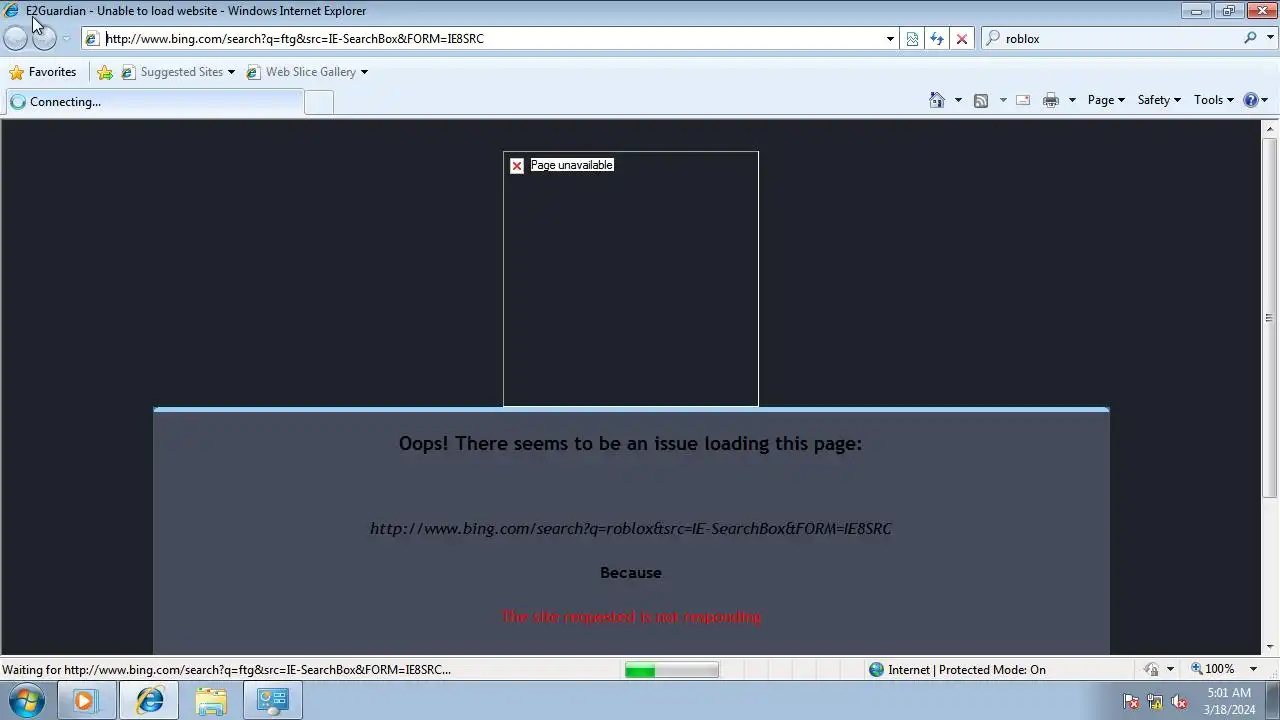Click the Page unavailable broken image
The image size is (1280, 720).
(x=631, y=279)
